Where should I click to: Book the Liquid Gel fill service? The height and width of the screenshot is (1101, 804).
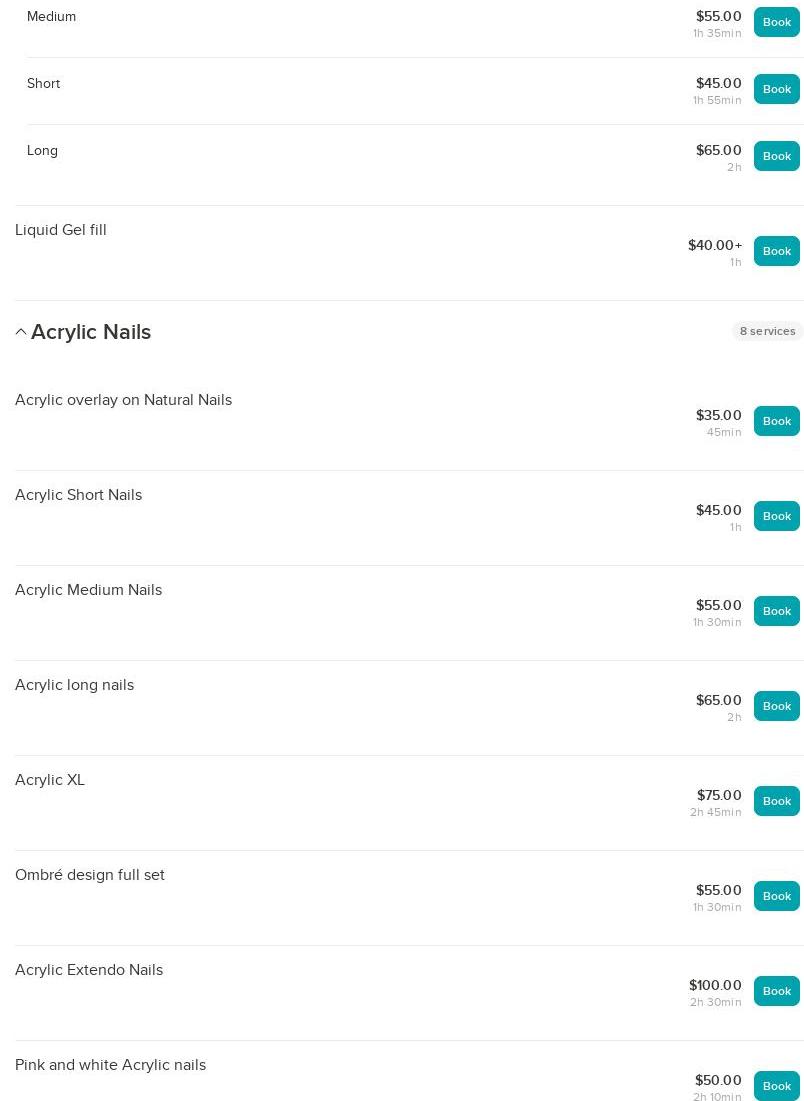pos(776,251)
